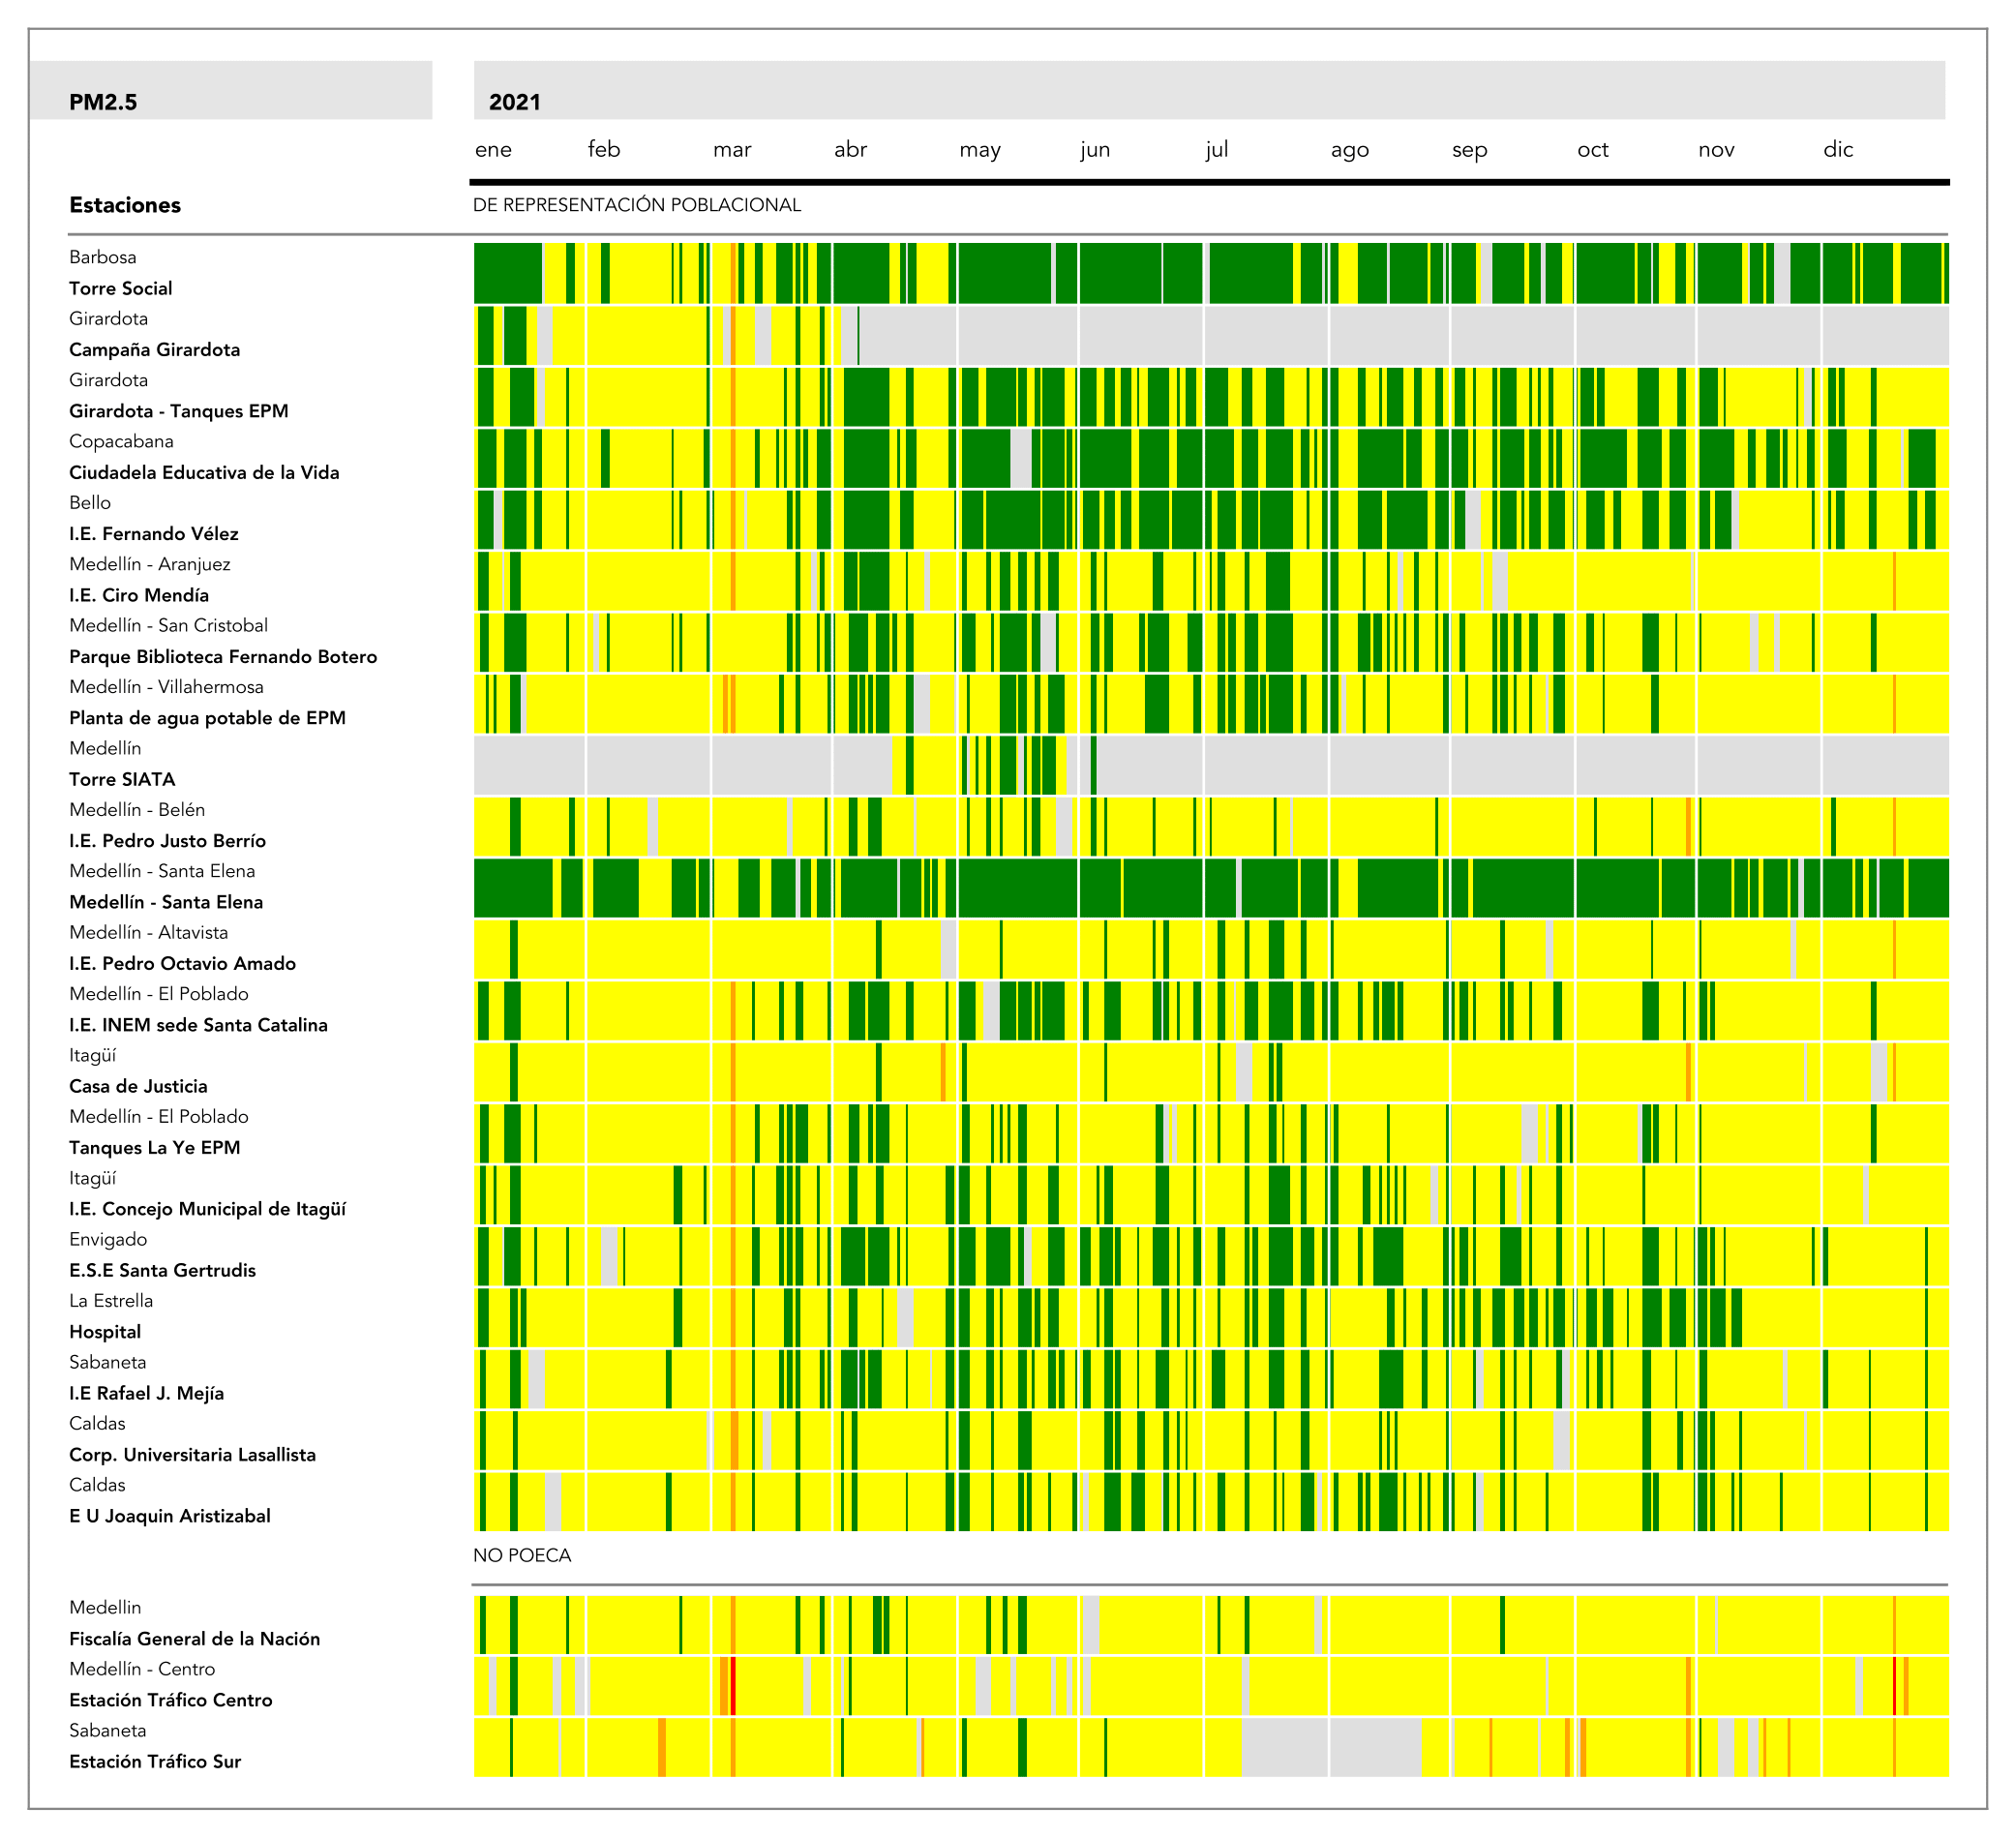Click the 'NO POECA' section label
The height and width of the screenshot is (1838, 2016).
point(522,1555)
